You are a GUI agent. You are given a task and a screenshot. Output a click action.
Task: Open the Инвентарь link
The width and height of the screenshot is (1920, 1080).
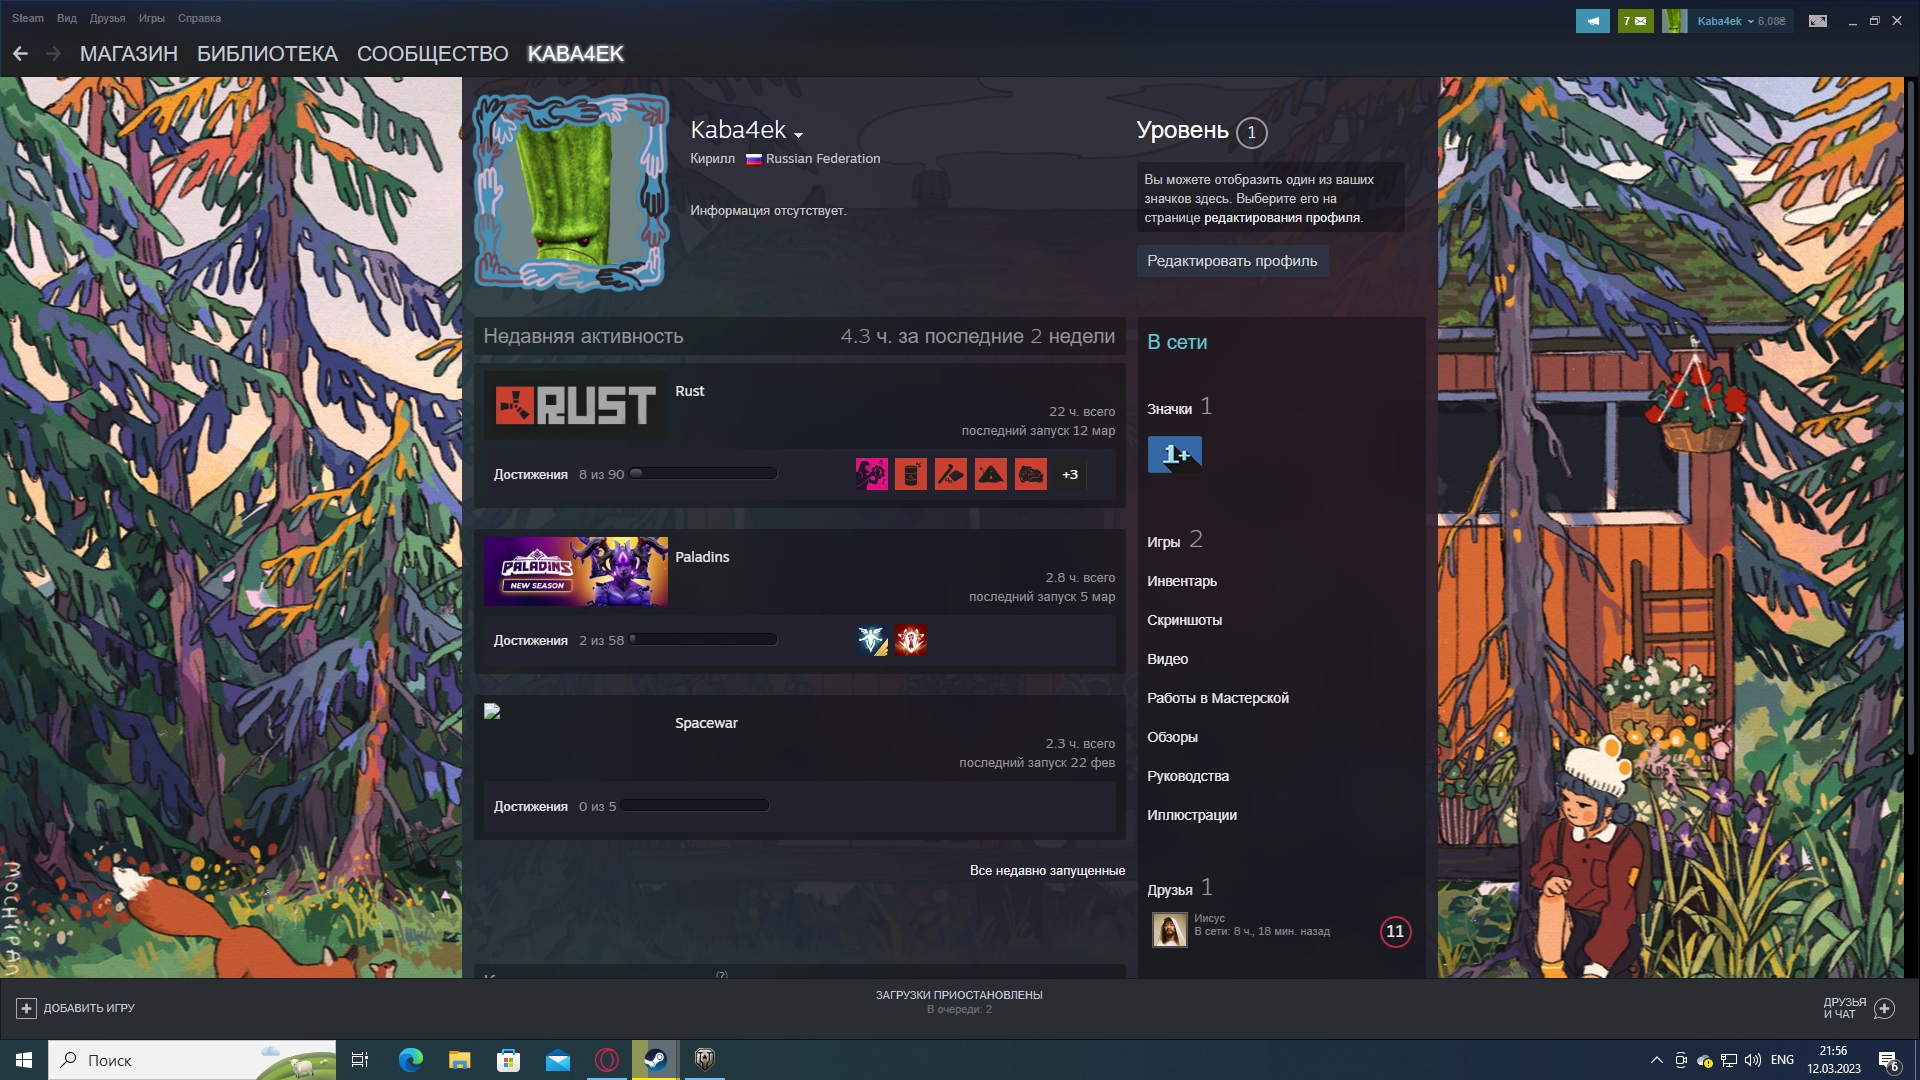(x=1182, y=581)
